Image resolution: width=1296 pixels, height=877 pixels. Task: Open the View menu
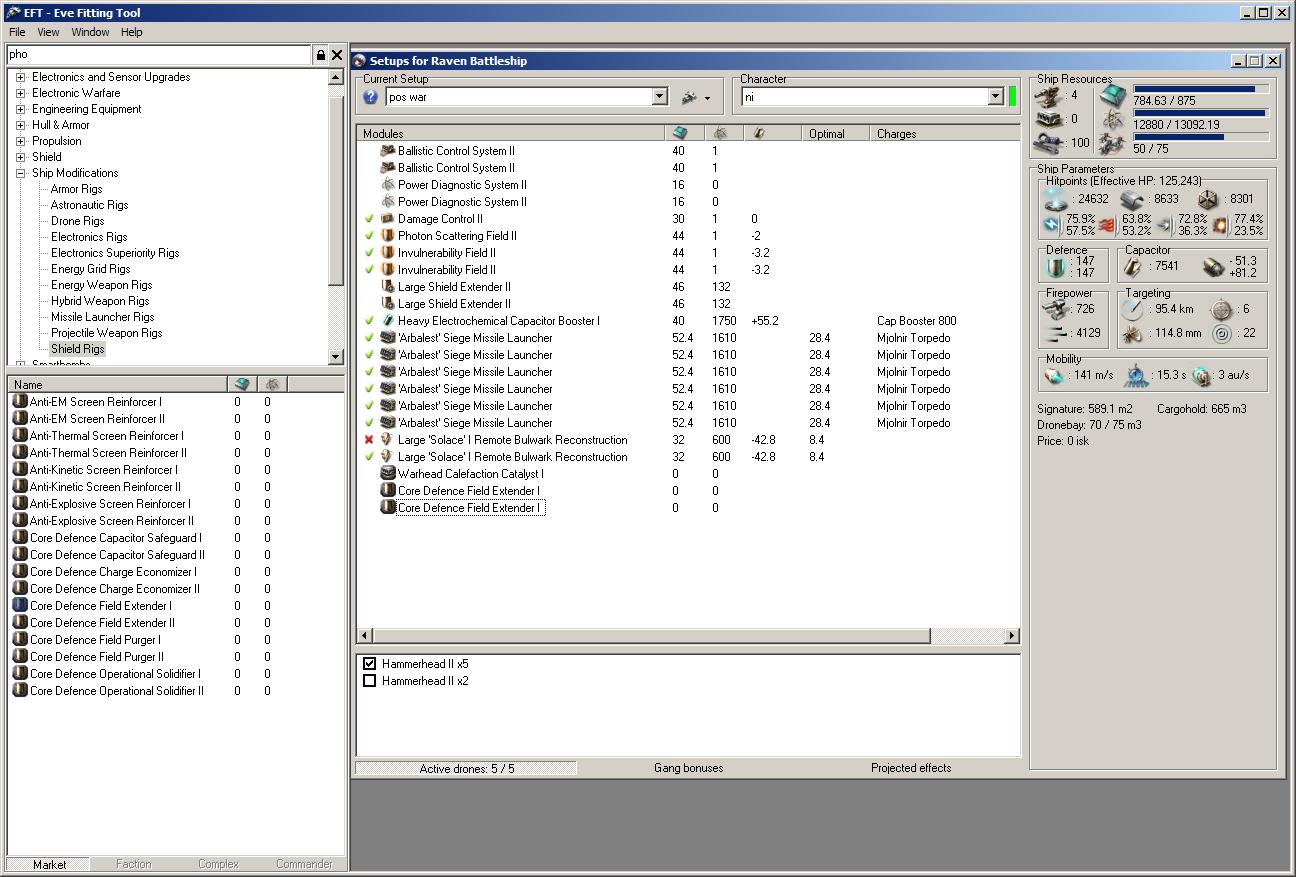pyautogui.click(x=48, y=32)
